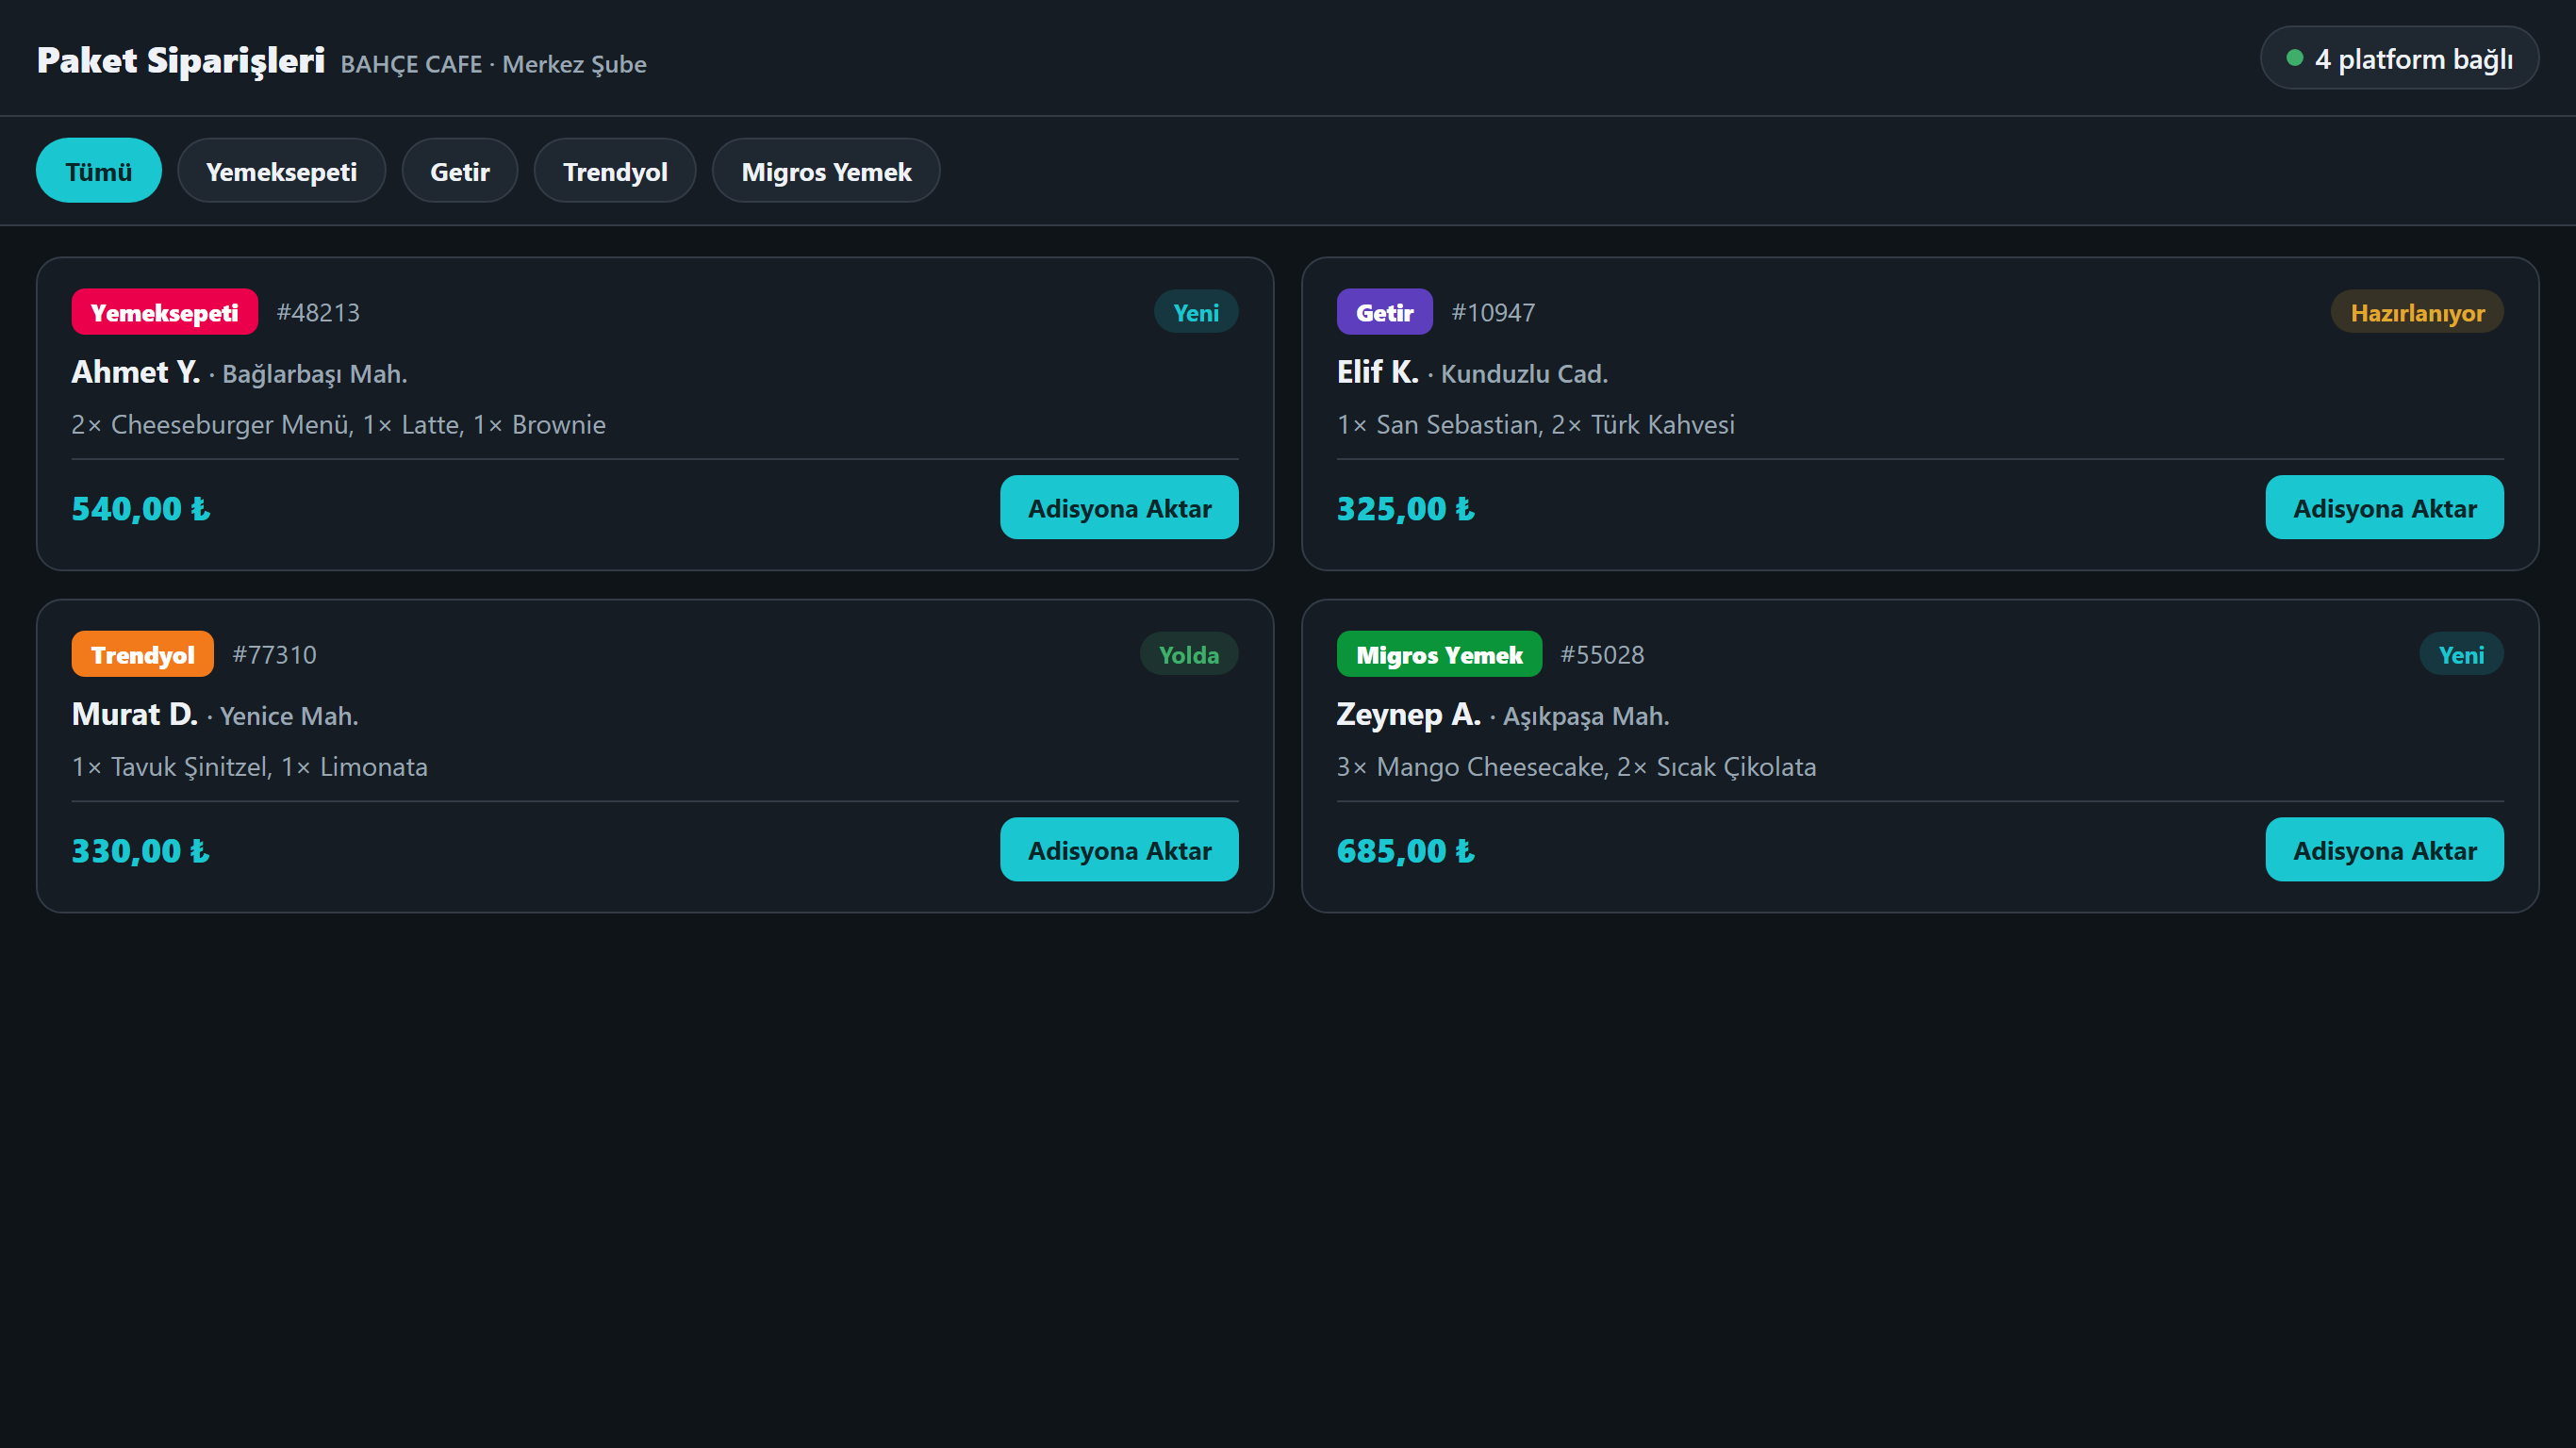Screen dimensions: 2576x1448
Task: Click Adisyona Aktar for Ahmet Y. order
Action: click(1119, 508)
